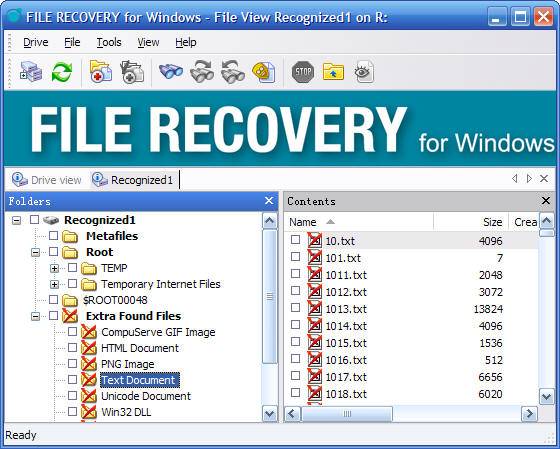This screenshot has height=449, width=560.
Task: Click the deleted file icon of 1017.txt
Action: 315,376
